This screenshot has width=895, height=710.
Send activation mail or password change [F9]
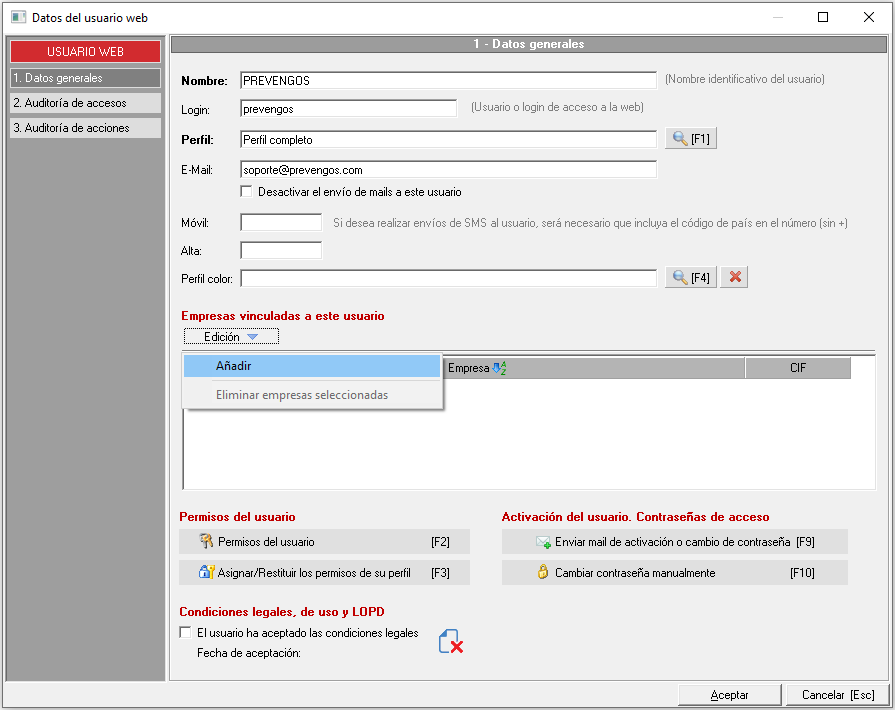click(674, 542)
